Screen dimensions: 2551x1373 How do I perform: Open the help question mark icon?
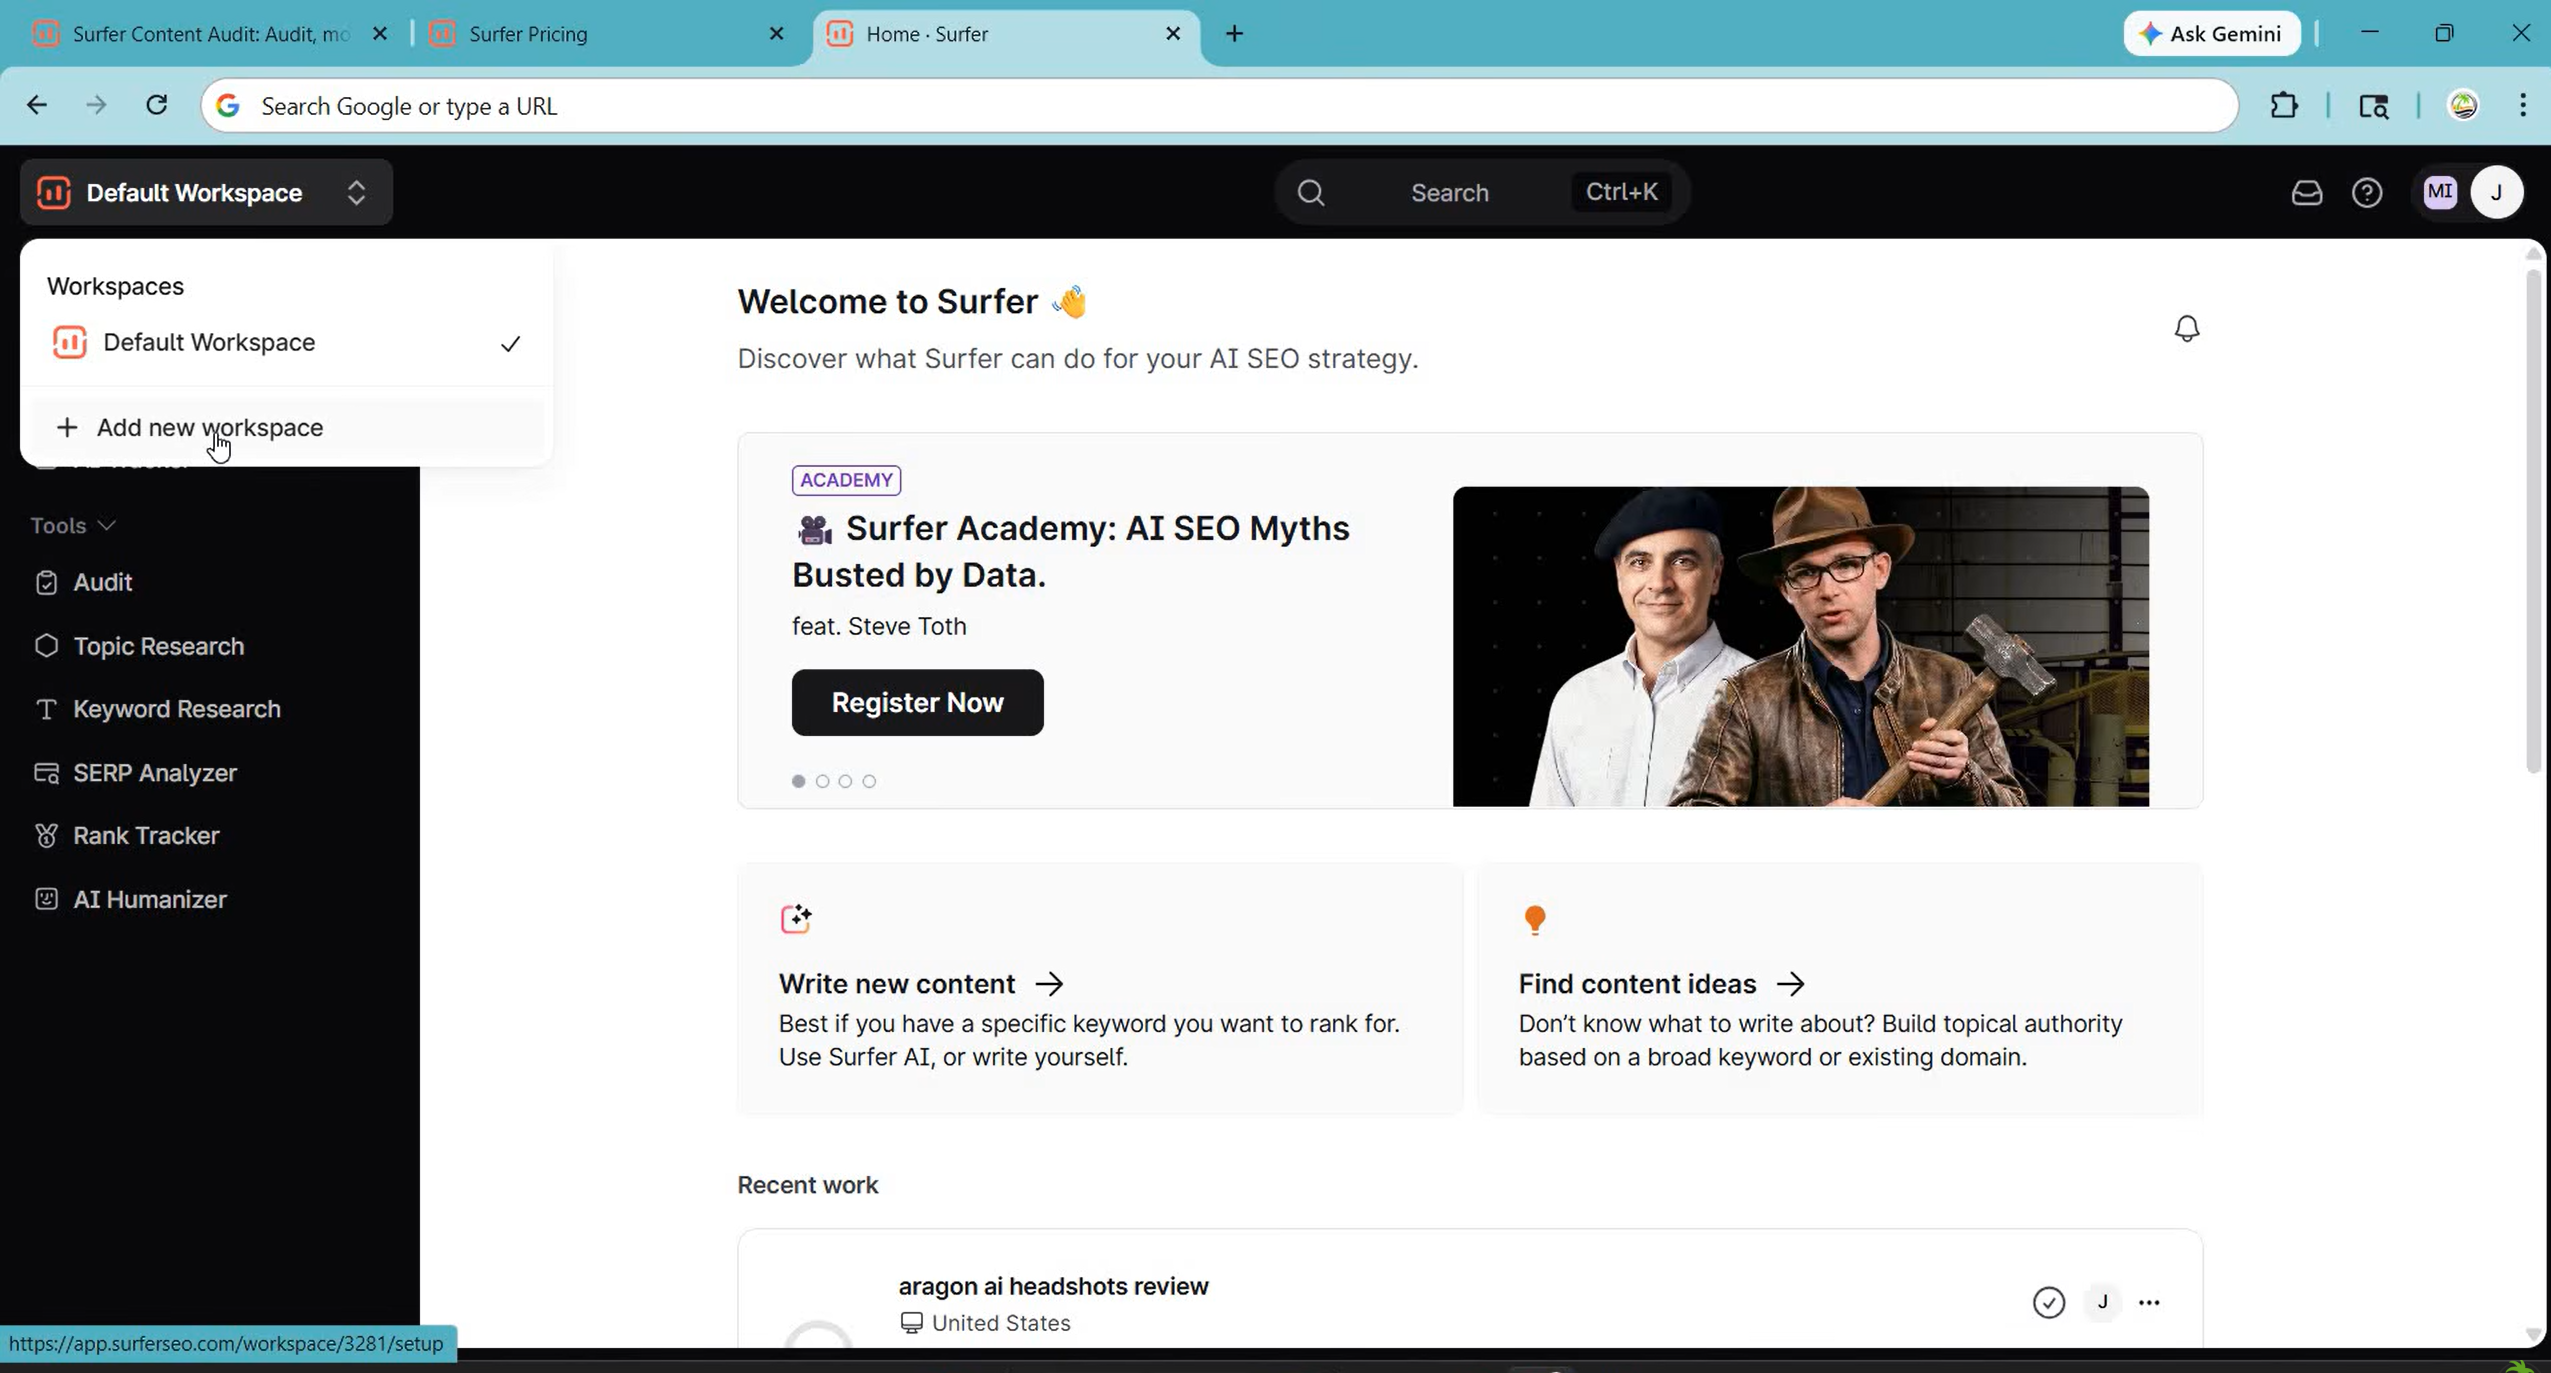(x=2367, y=192)
